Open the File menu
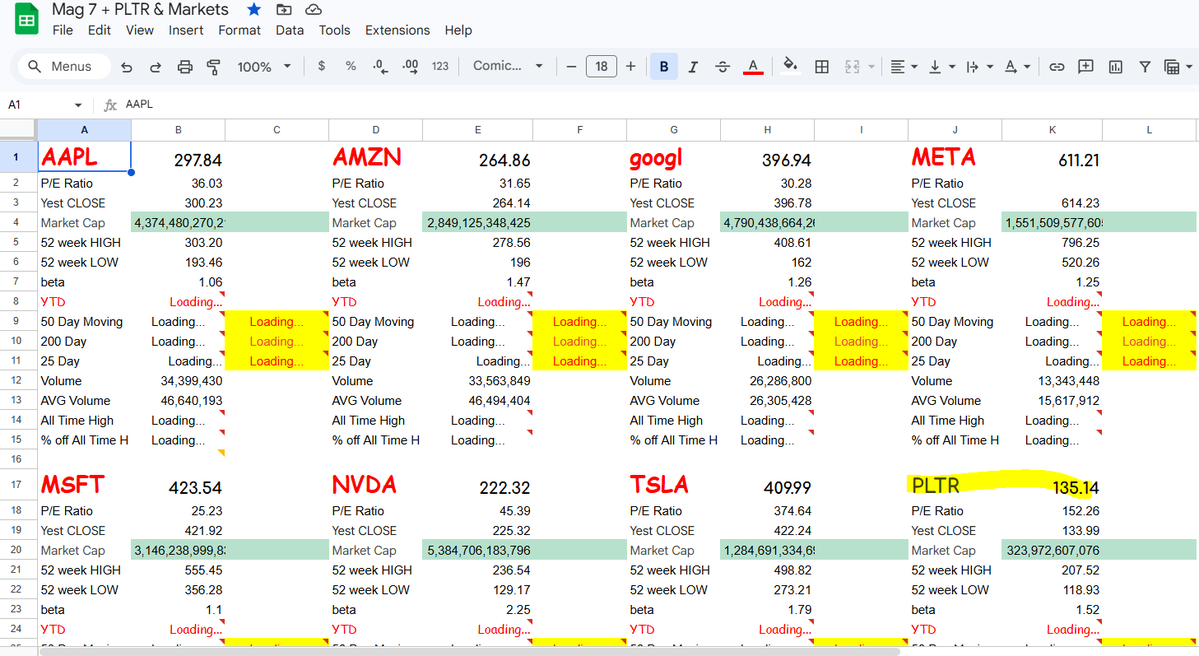Viewport: 1199px width, 656px height. 63,30
